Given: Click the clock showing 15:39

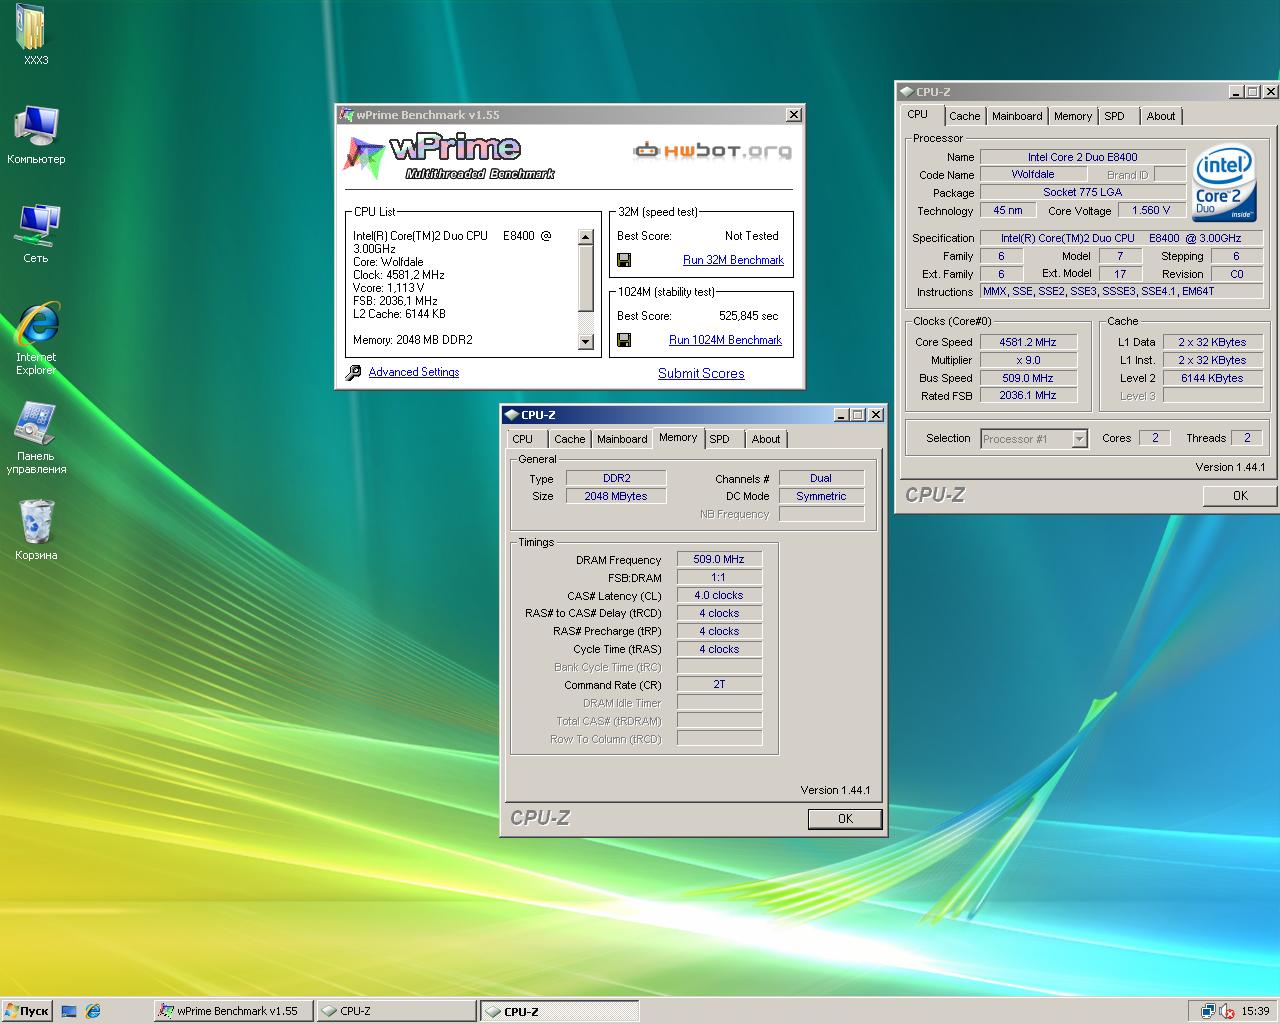Looking at the screenshot, I should (1255, 1011).
